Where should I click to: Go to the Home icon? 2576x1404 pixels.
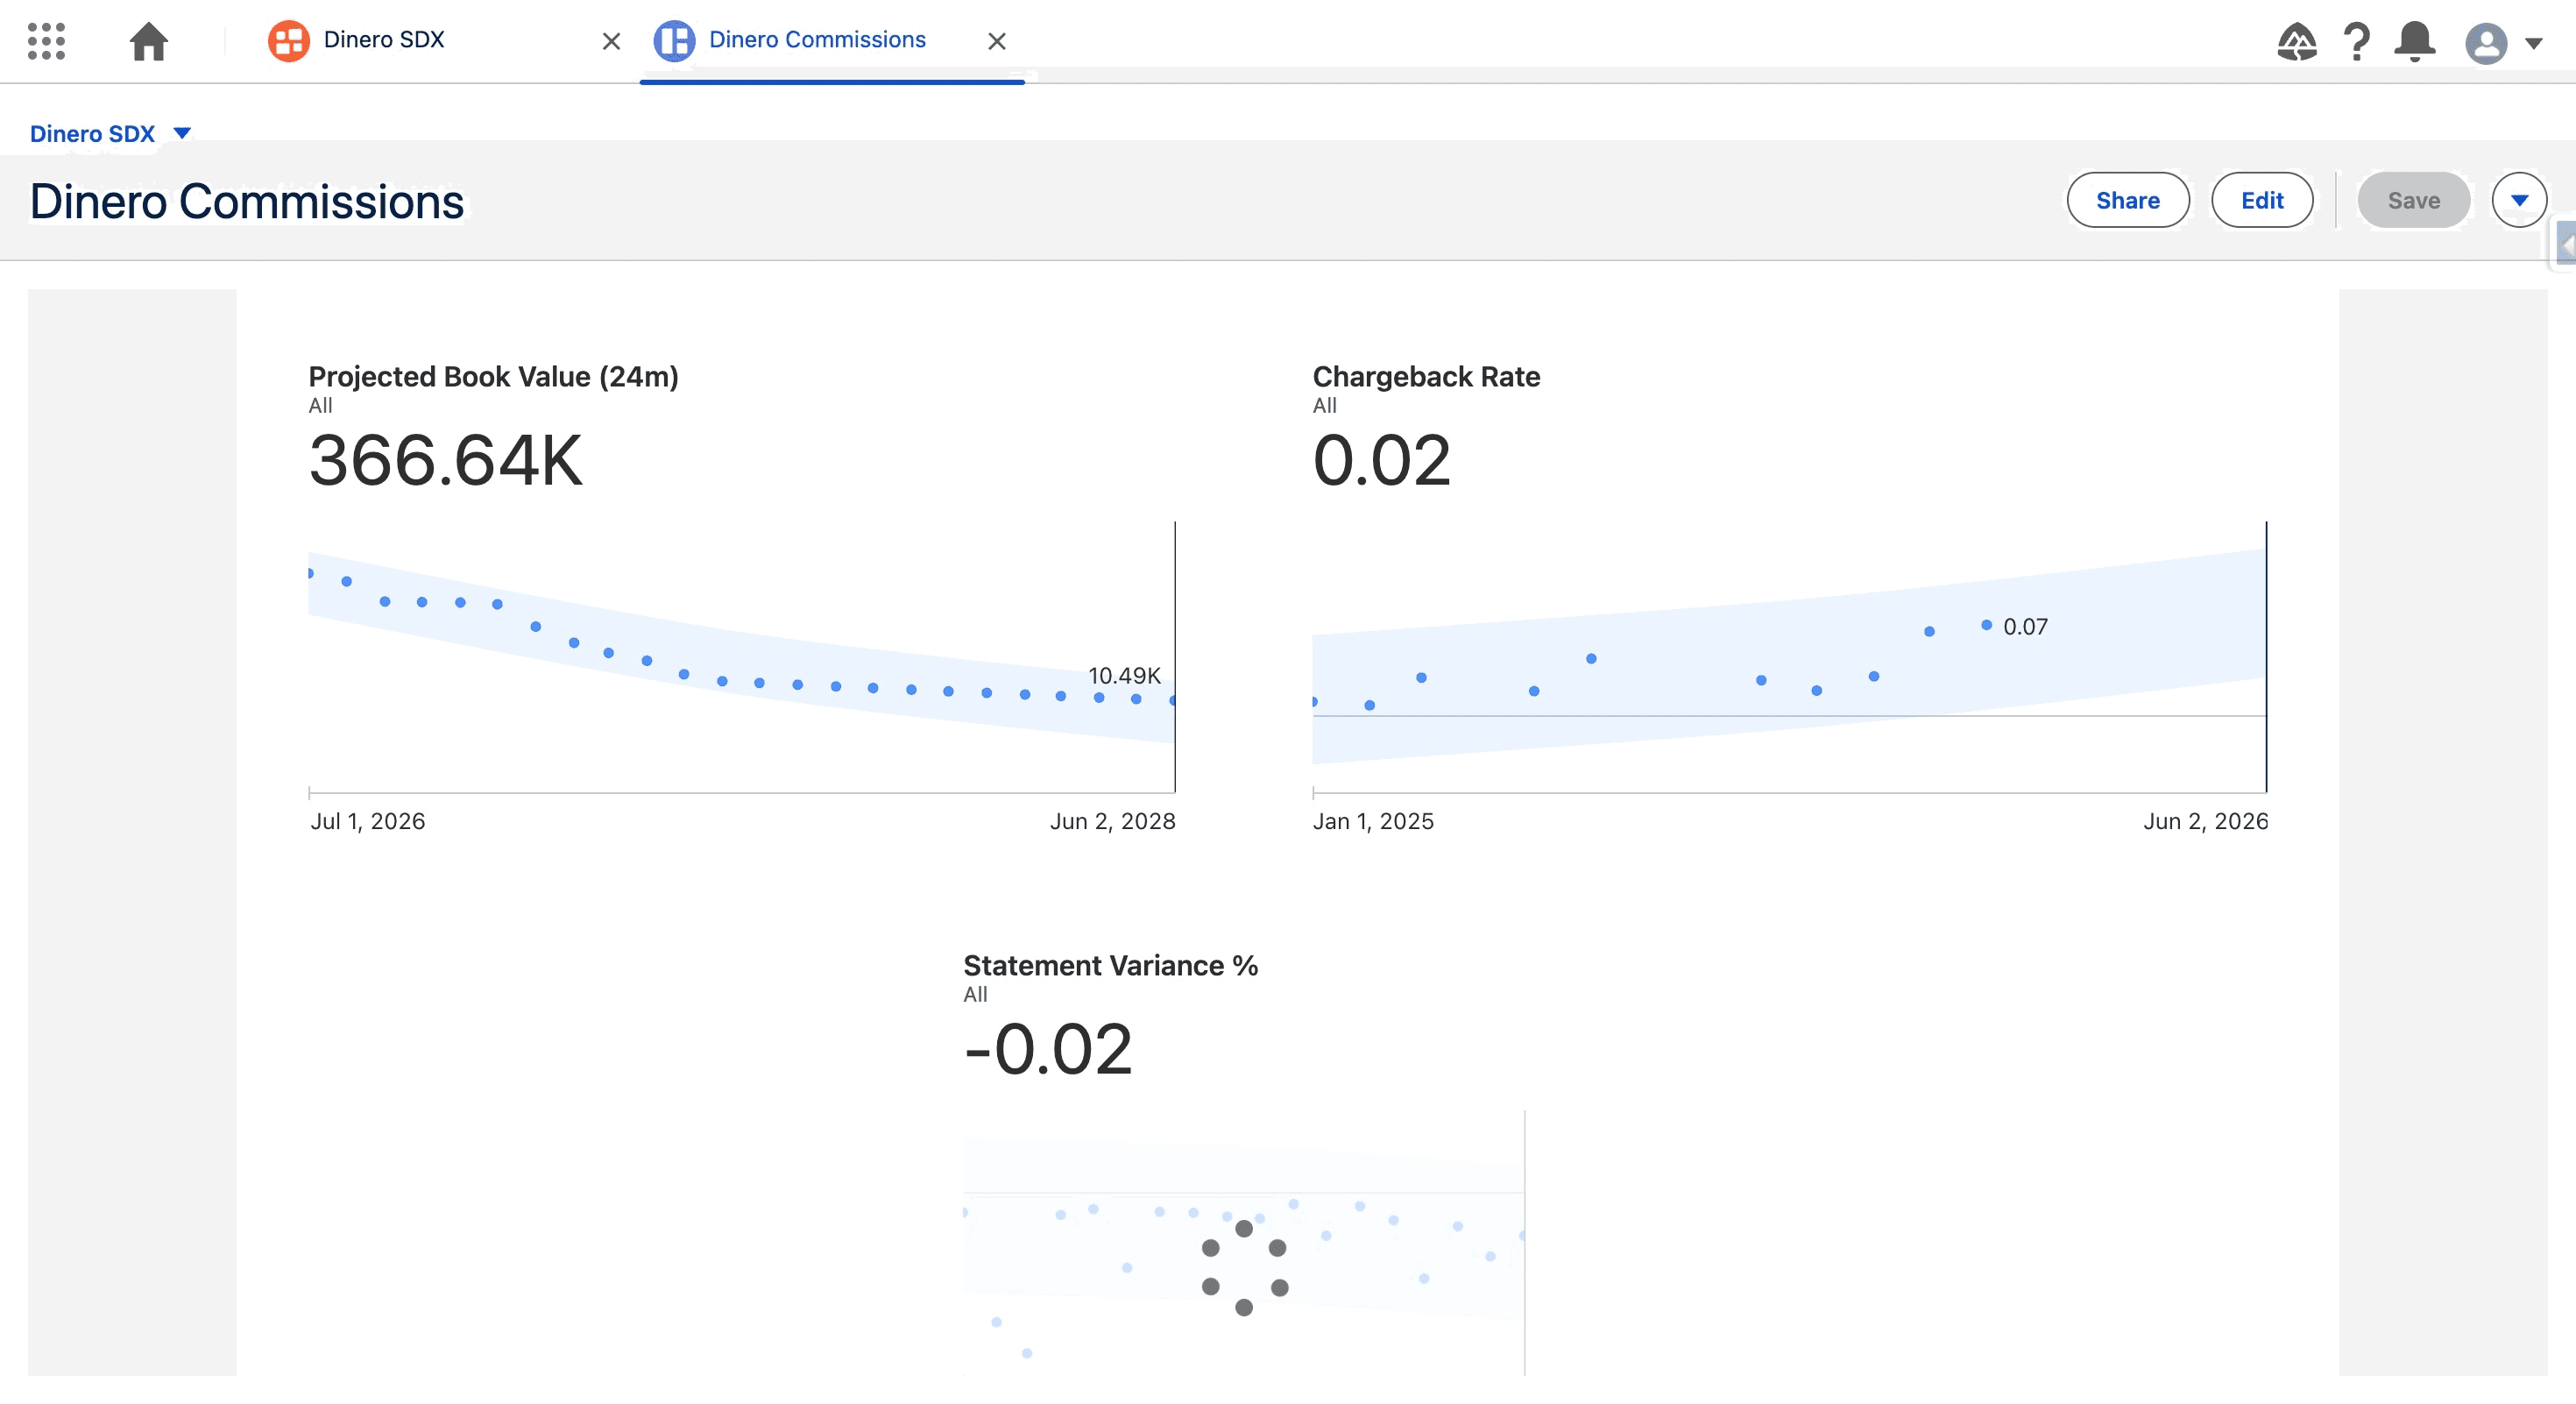point(148,41)
